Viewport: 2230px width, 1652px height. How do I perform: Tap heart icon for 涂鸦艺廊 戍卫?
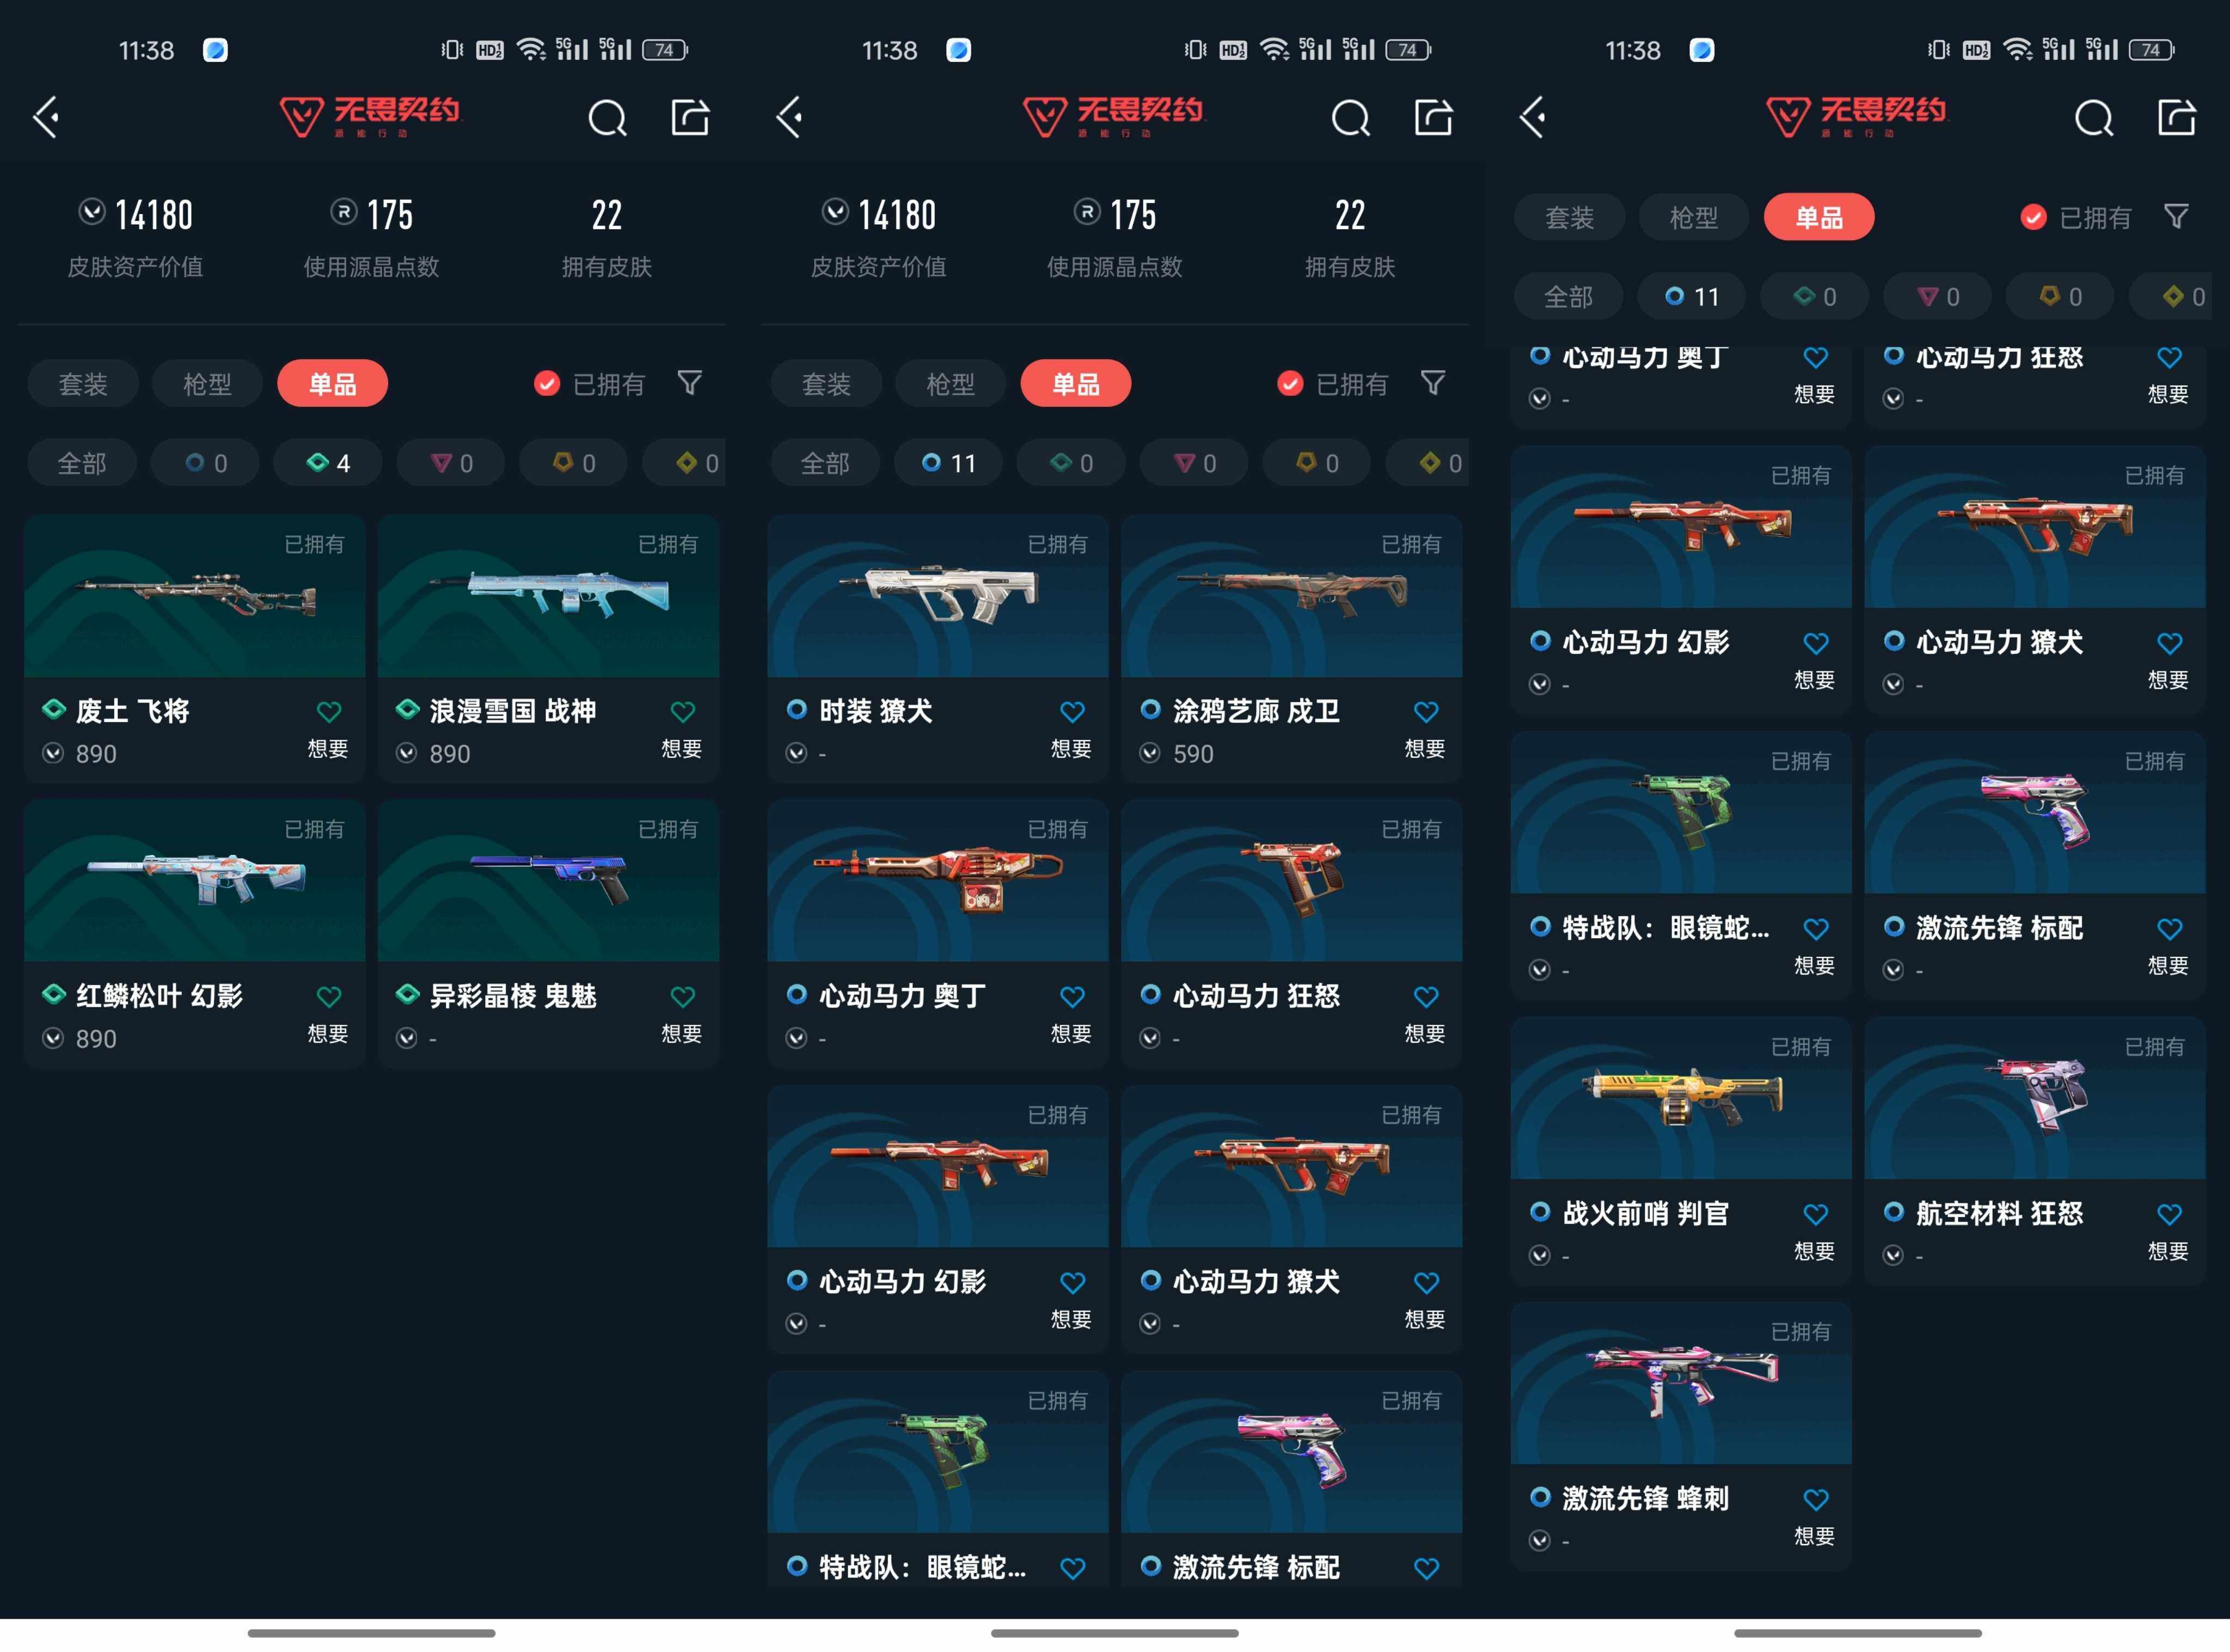pos(1426,712)
